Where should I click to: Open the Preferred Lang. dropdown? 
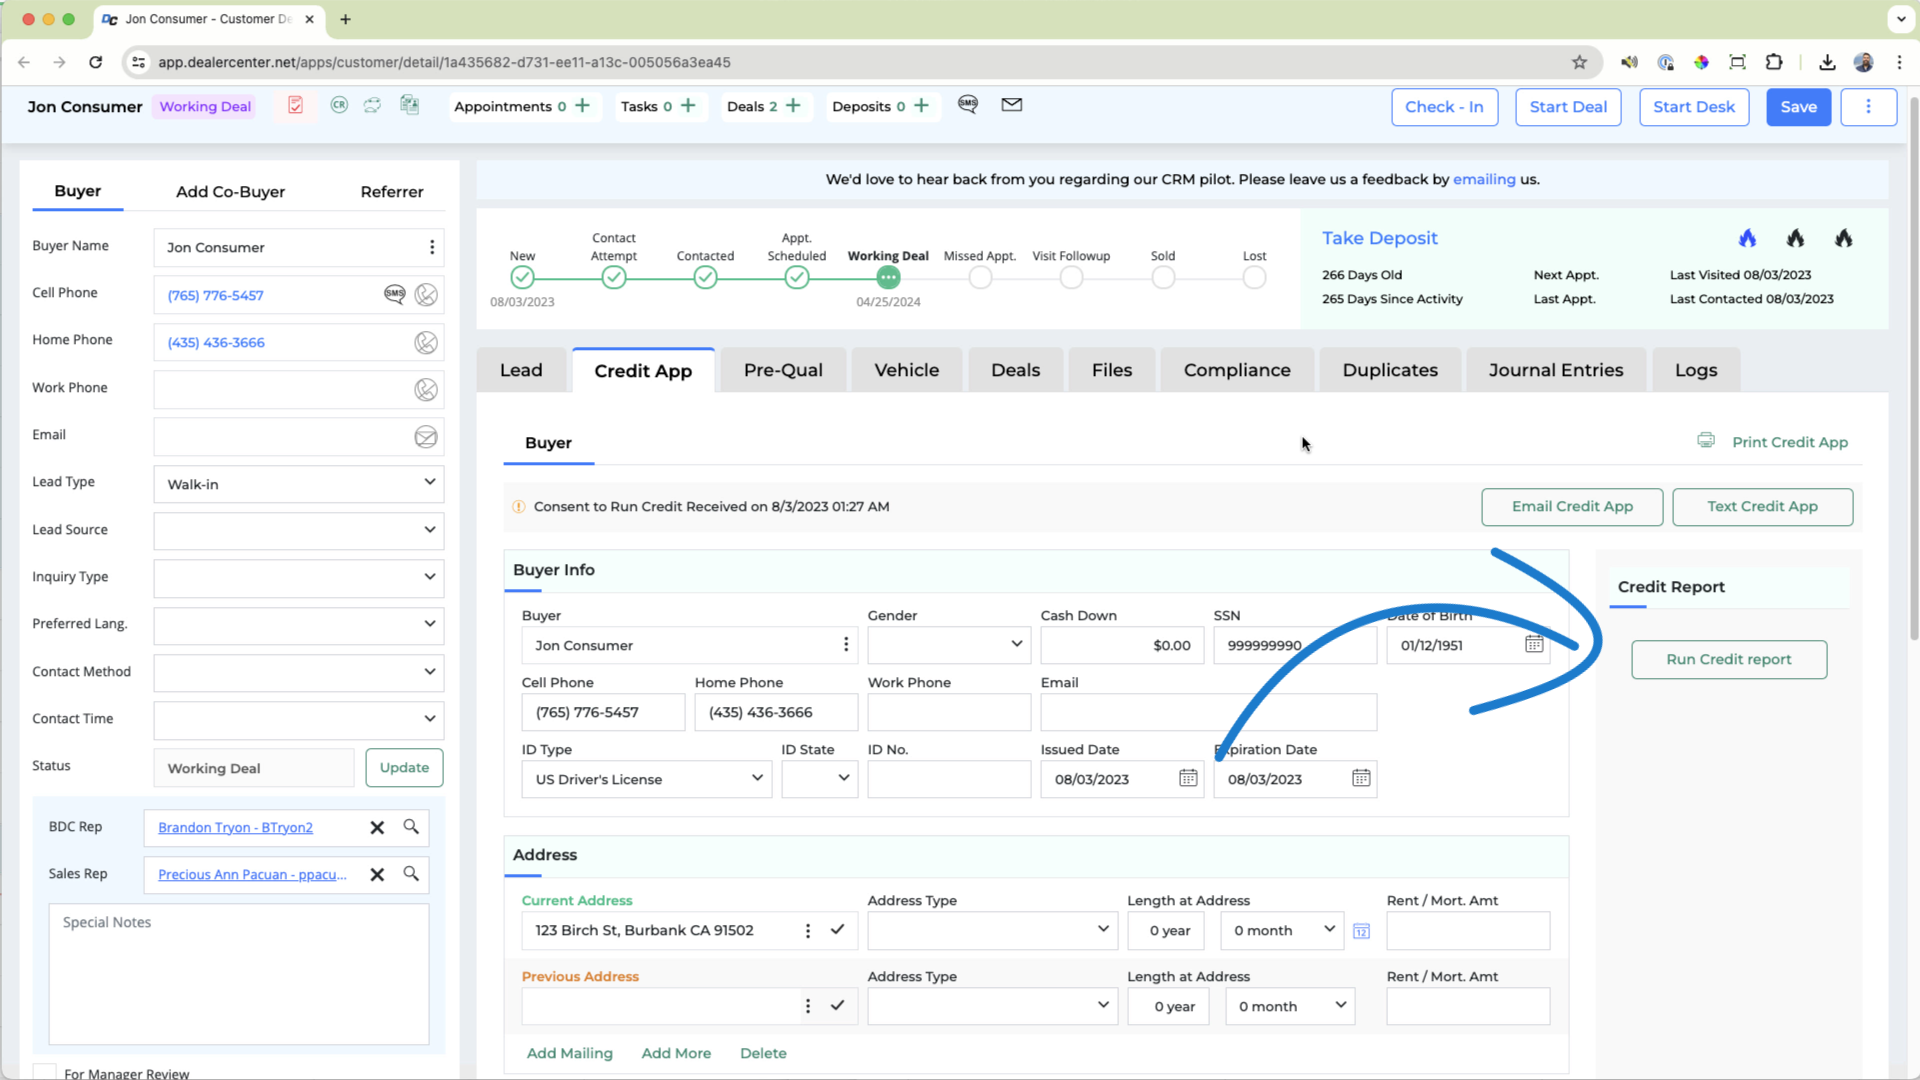[298, 624]
